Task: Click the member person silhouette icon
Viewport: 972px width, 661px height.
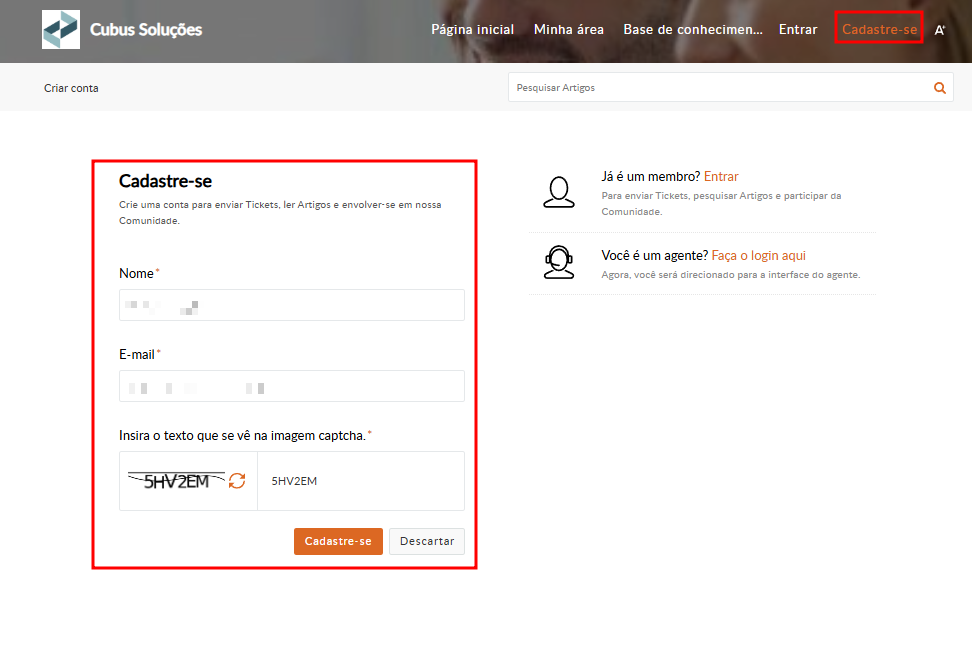Action: tap(559, 190)
